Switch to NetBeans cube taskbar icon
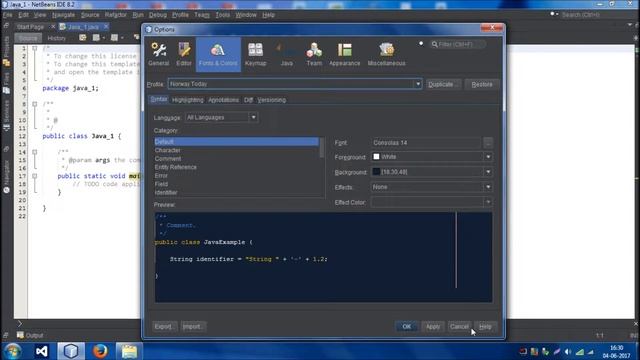Image resolution: width=640 pixels, height=360 pixels. 71,351
